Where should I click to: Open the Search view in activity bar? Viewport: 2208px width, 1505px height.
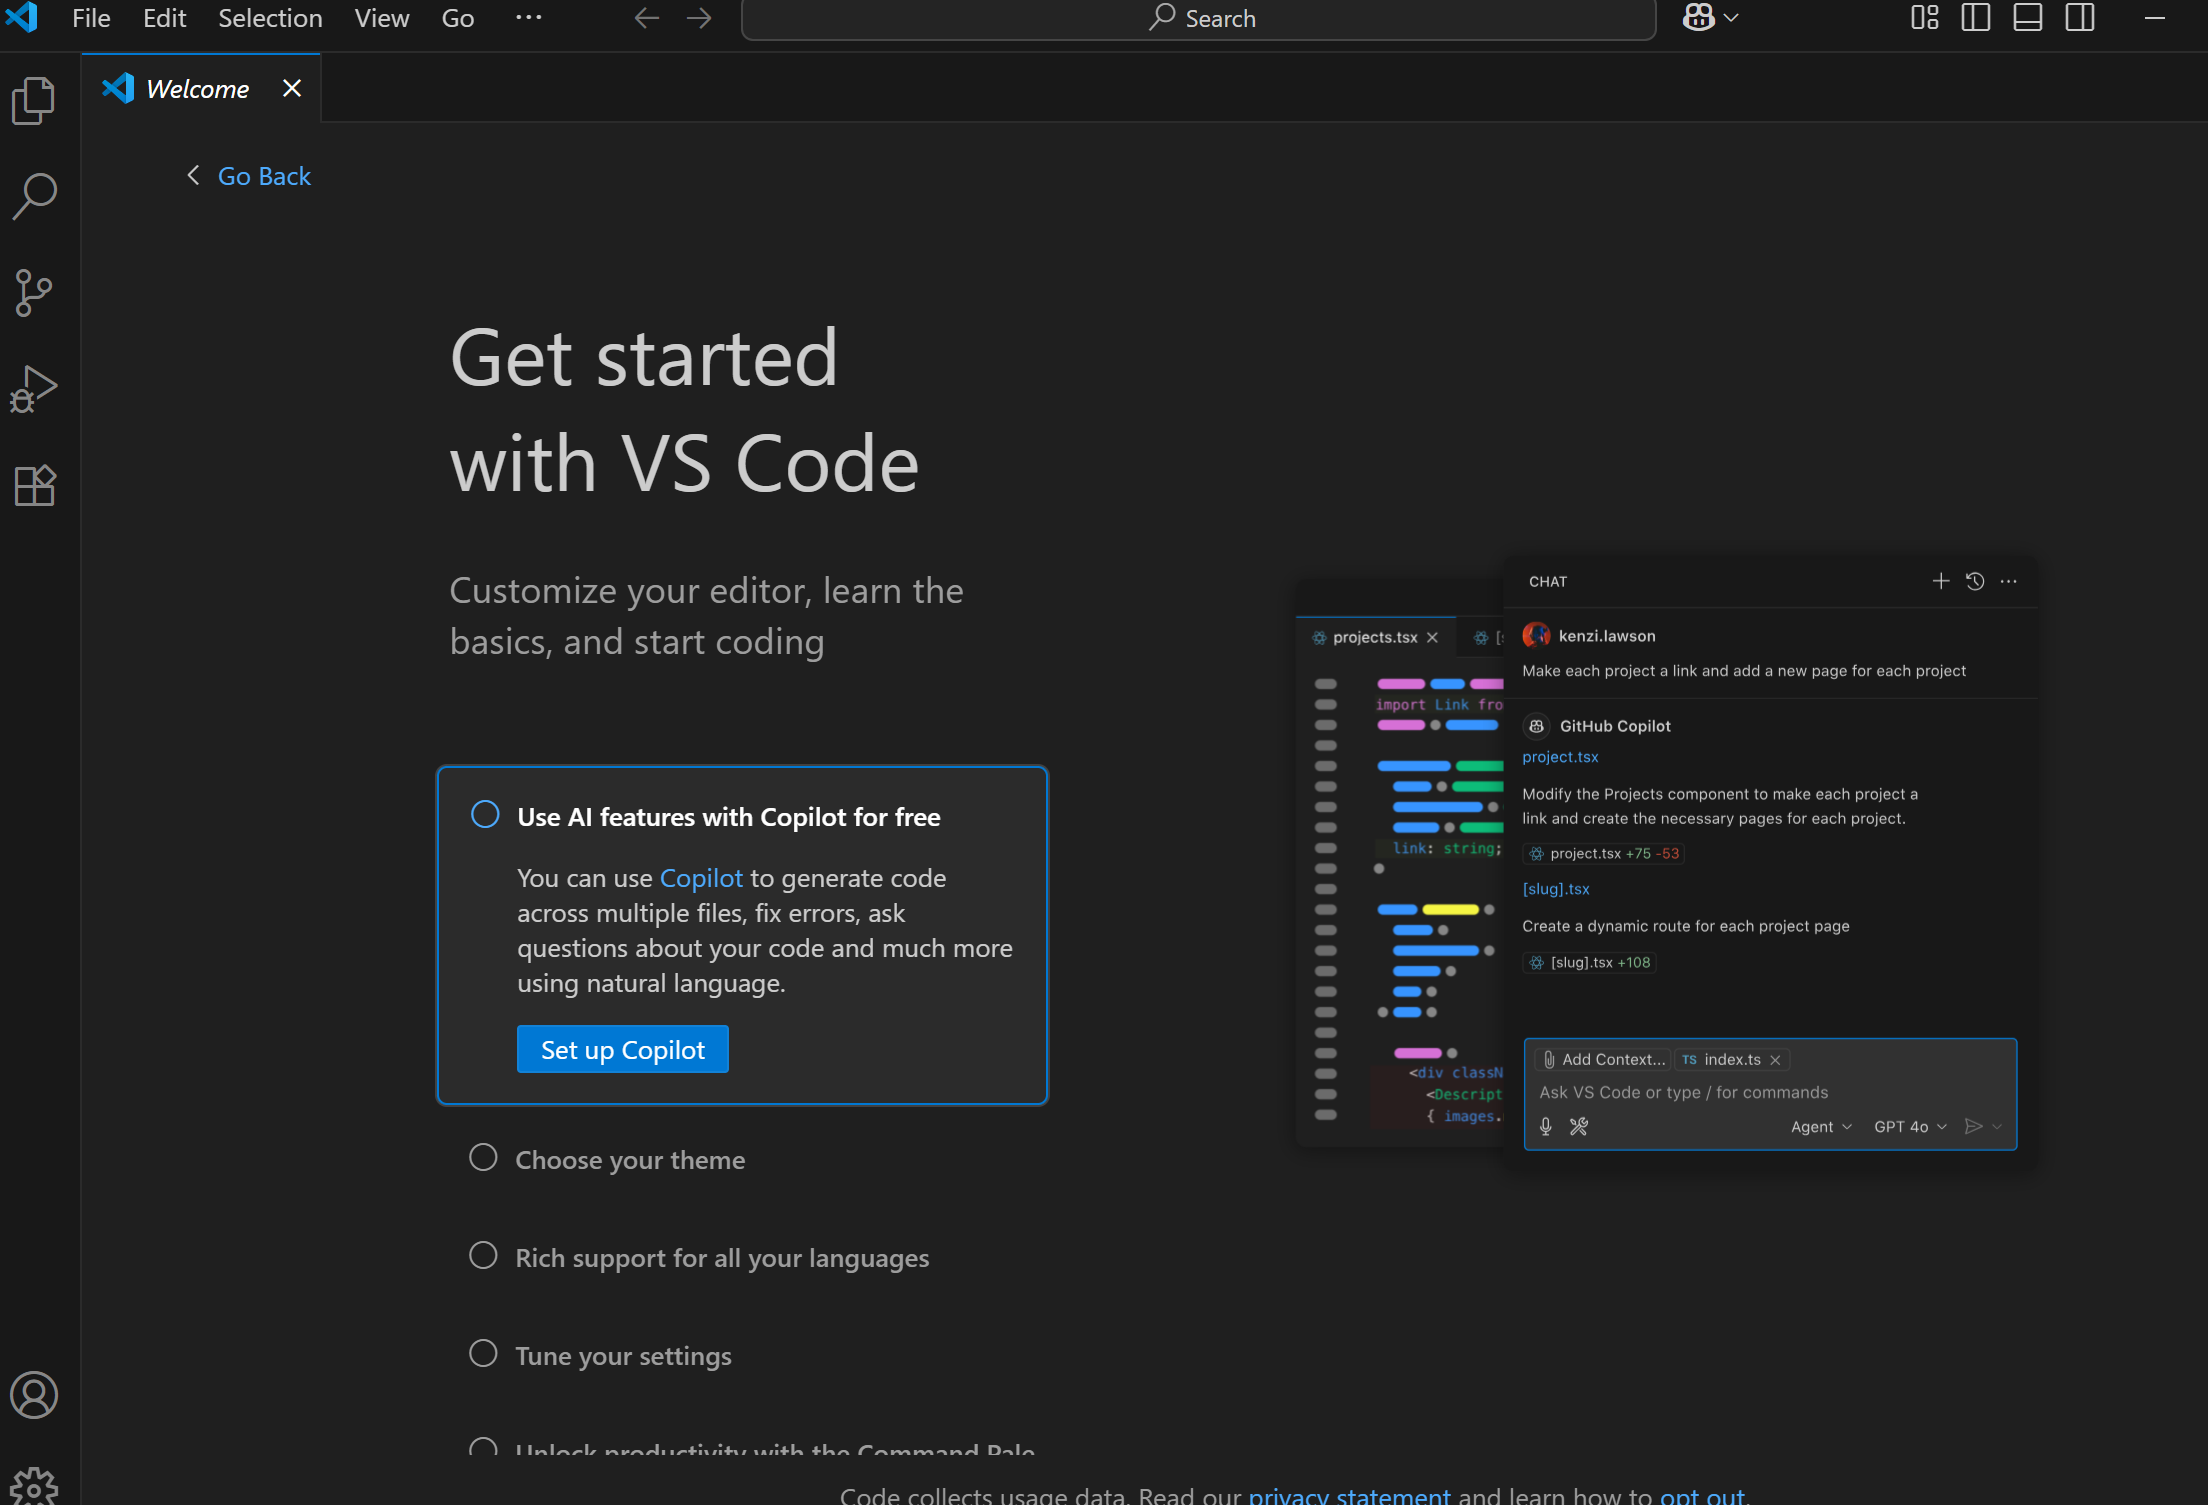tap(34, 197)
